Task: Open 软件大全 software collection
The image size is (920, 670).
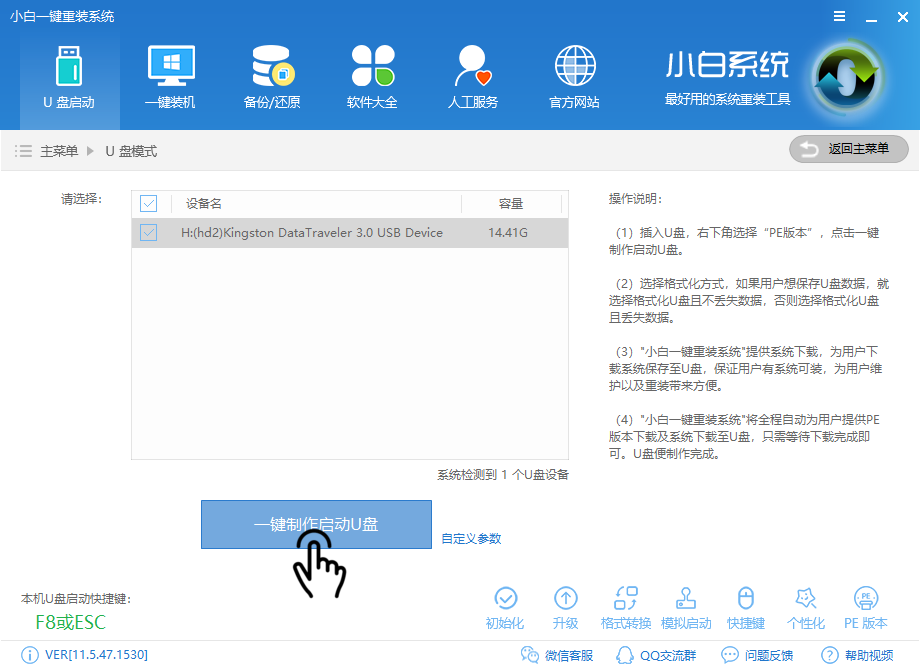Action: (x=372, y=75)
